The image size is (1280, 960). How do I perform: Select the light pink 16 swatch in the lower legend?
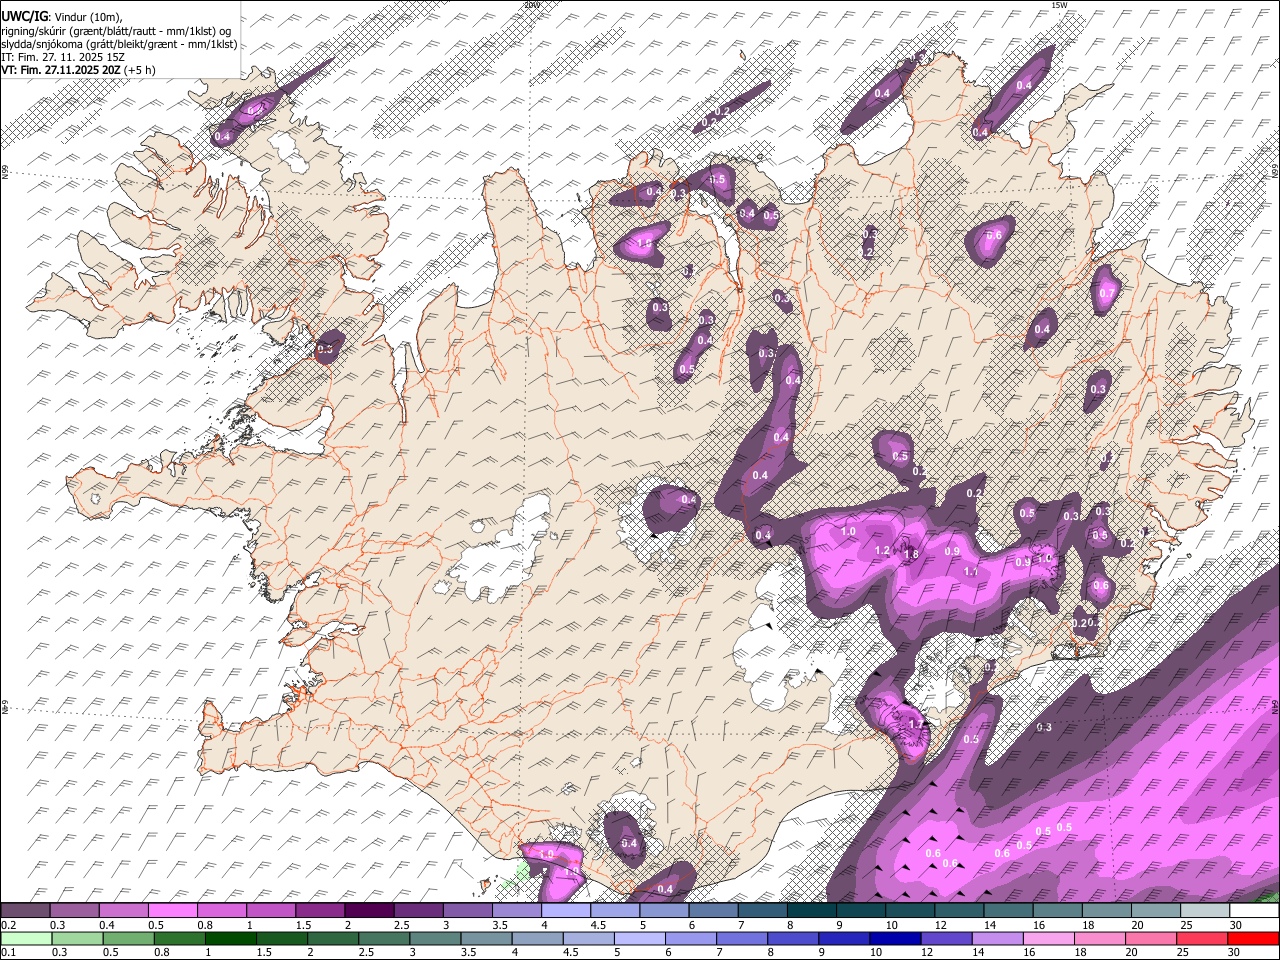tap(1048, 938)
